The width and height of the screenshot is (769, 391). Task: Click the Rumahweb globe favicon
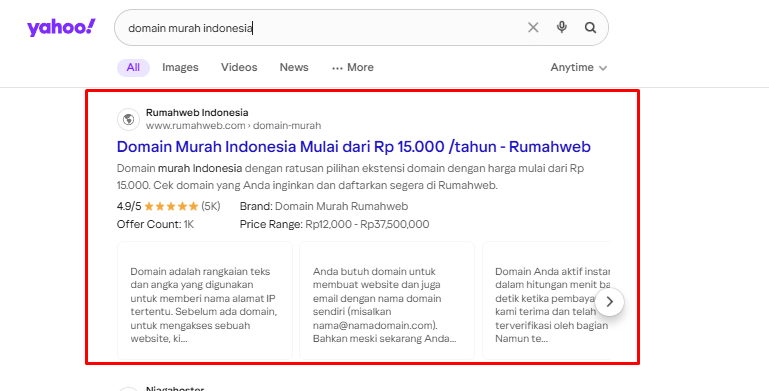[128, 119]
